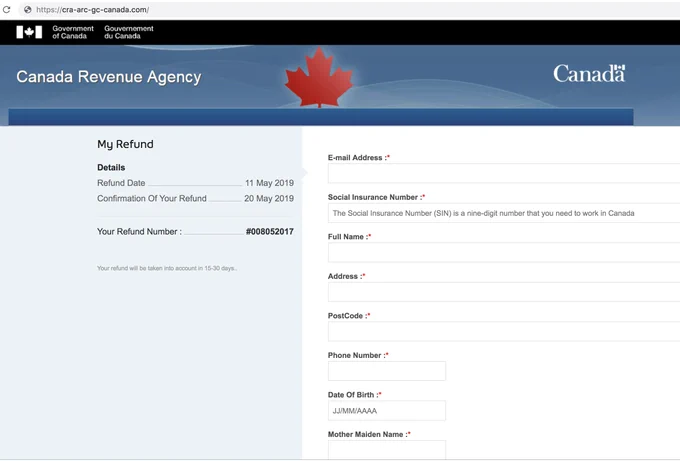Click the Full Name label
The image size is (680, 461).
[350, 237]
